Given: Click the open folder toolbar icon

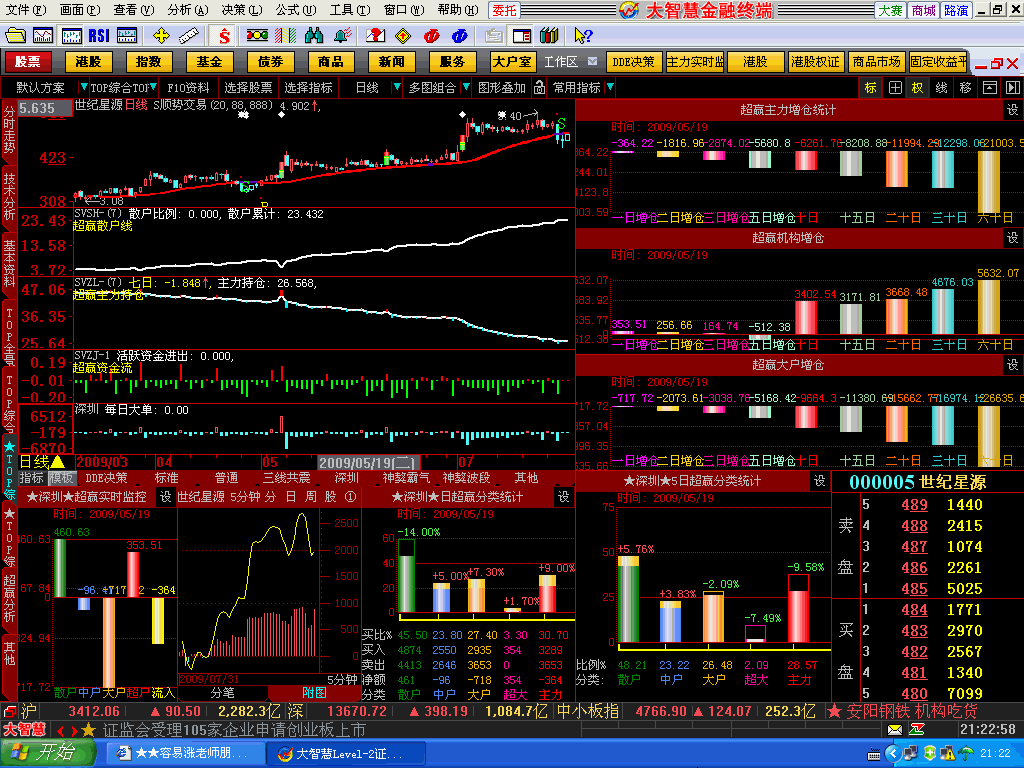Looking at the screenshot, I should [15, 35].
